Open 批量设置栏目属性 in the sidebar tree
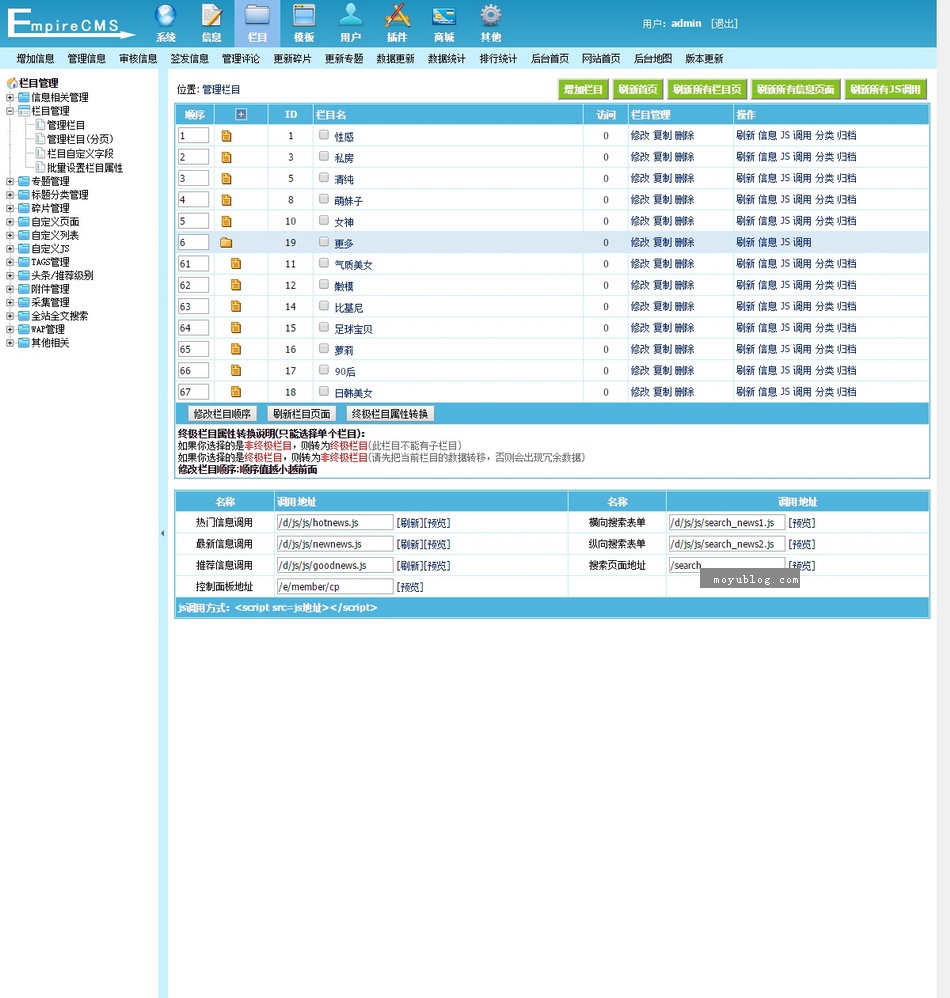The width and height of the screenshot is (950, 998). (85, 168)
